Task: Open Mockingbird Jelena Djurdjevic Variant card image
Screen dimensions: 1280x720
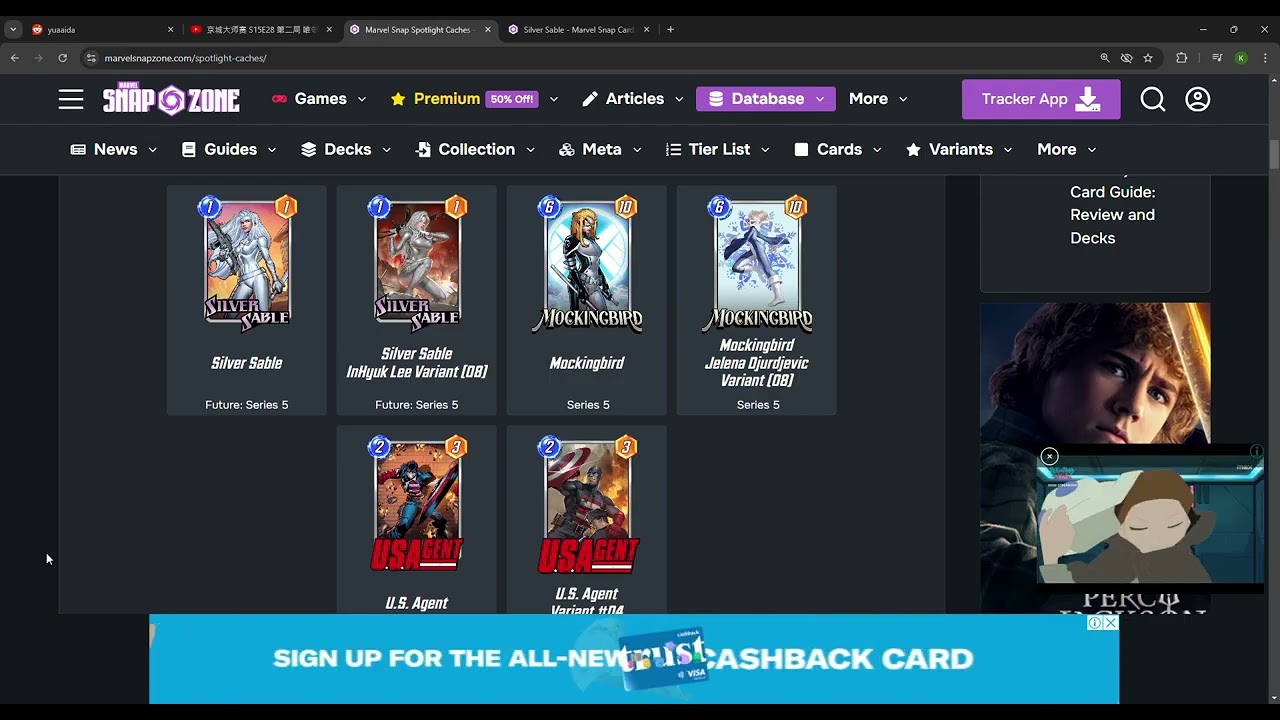Action: pos(757,262)
